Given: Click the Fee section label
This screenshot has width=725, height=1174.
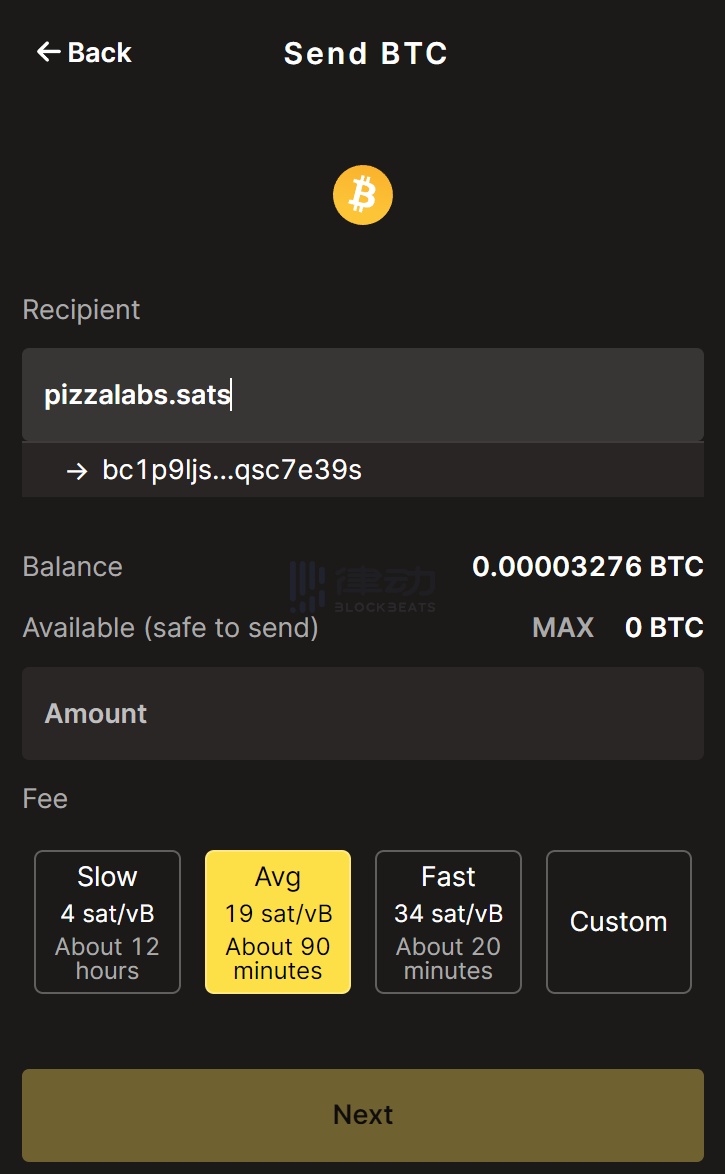Looking at the screenshot, I should pos(45,799).
